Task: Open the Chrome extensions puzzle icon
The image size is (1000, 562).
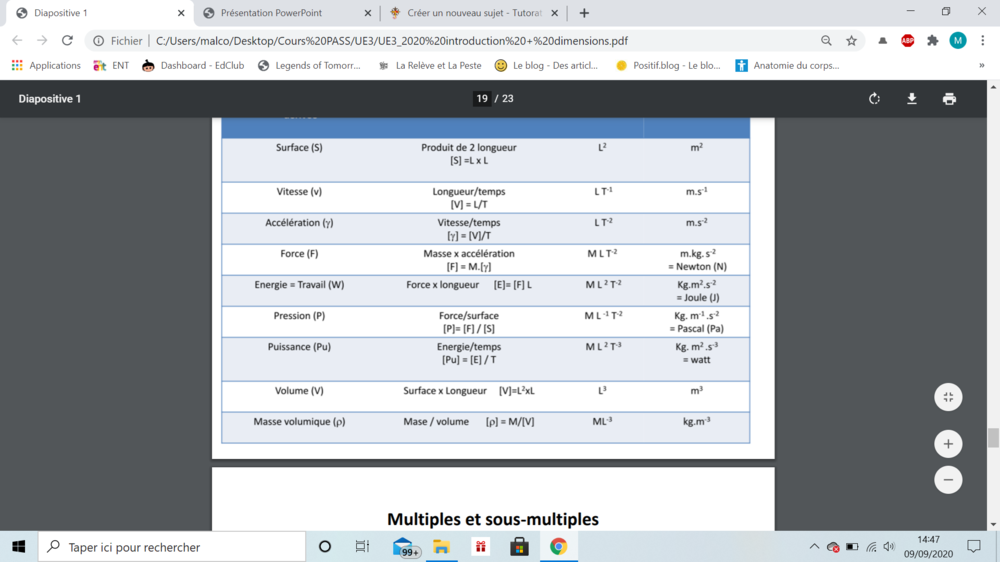Action: click(932, 41)
